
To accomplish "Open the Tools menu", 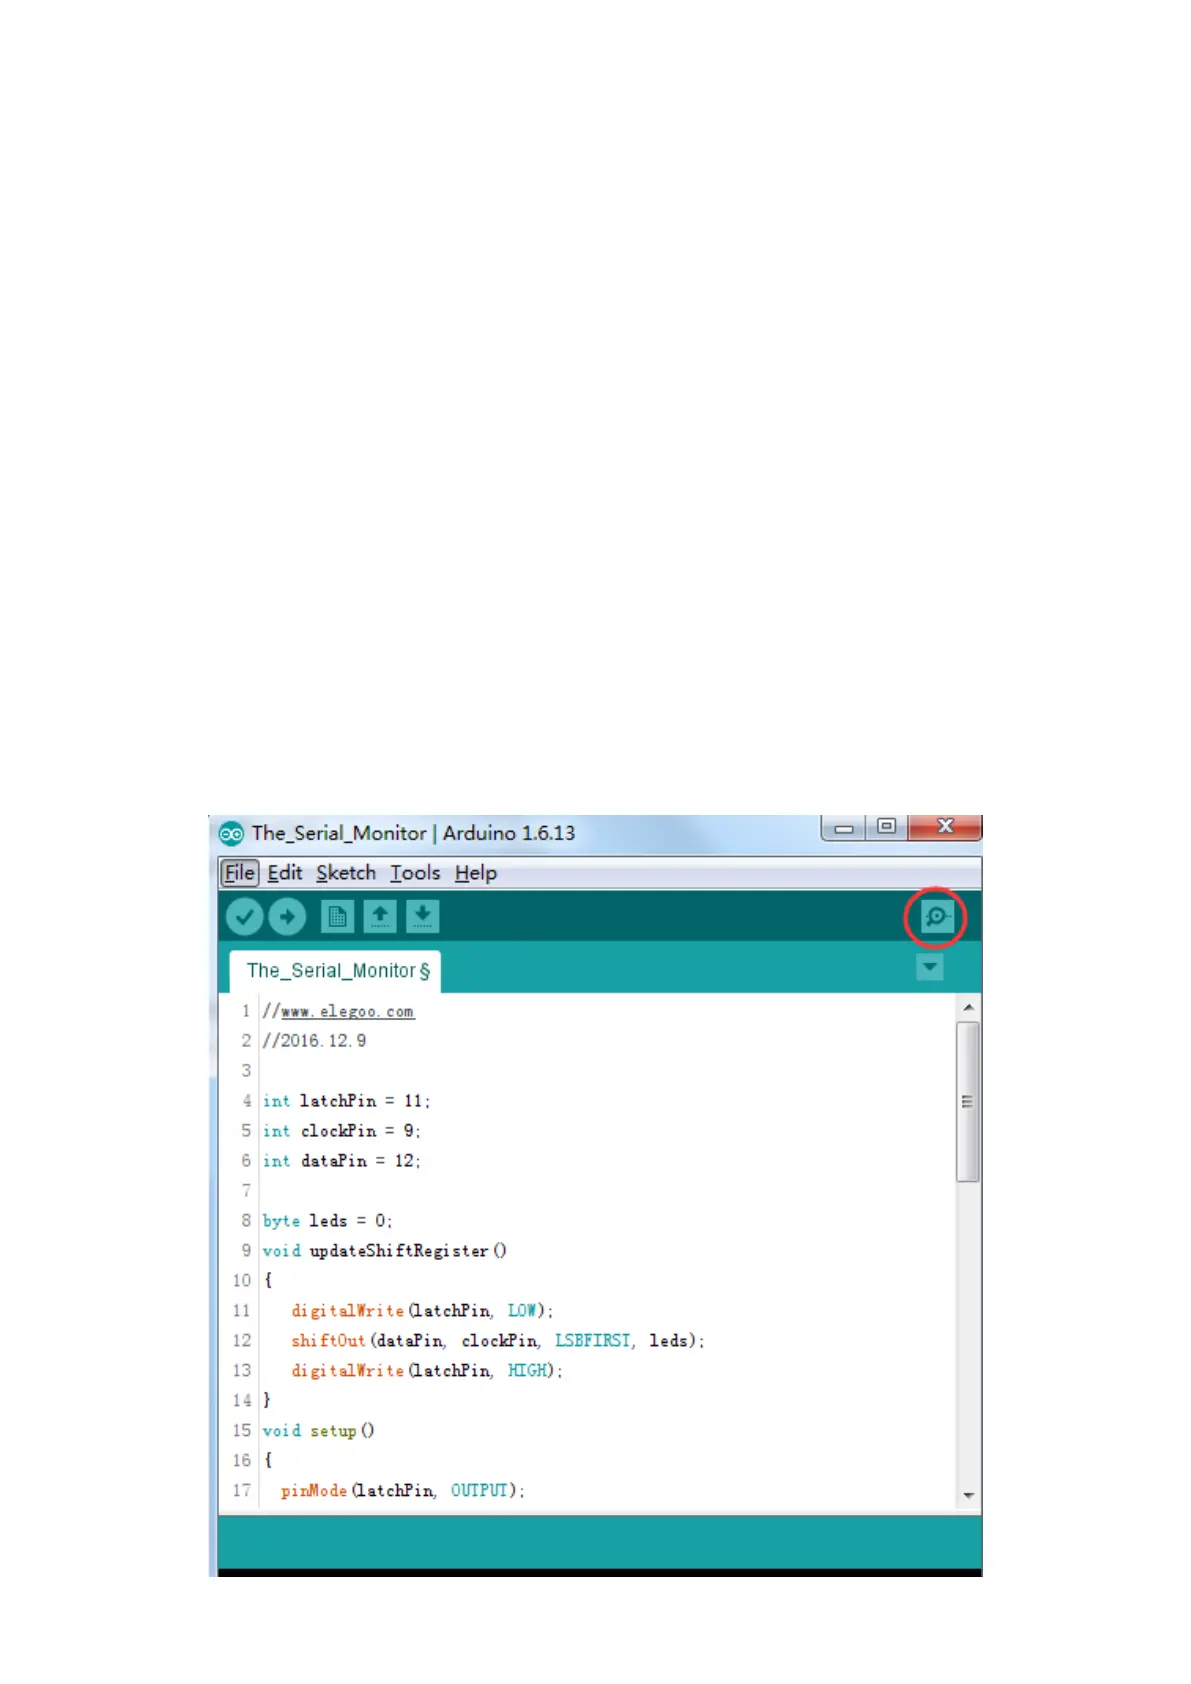I will click(415, 873).
